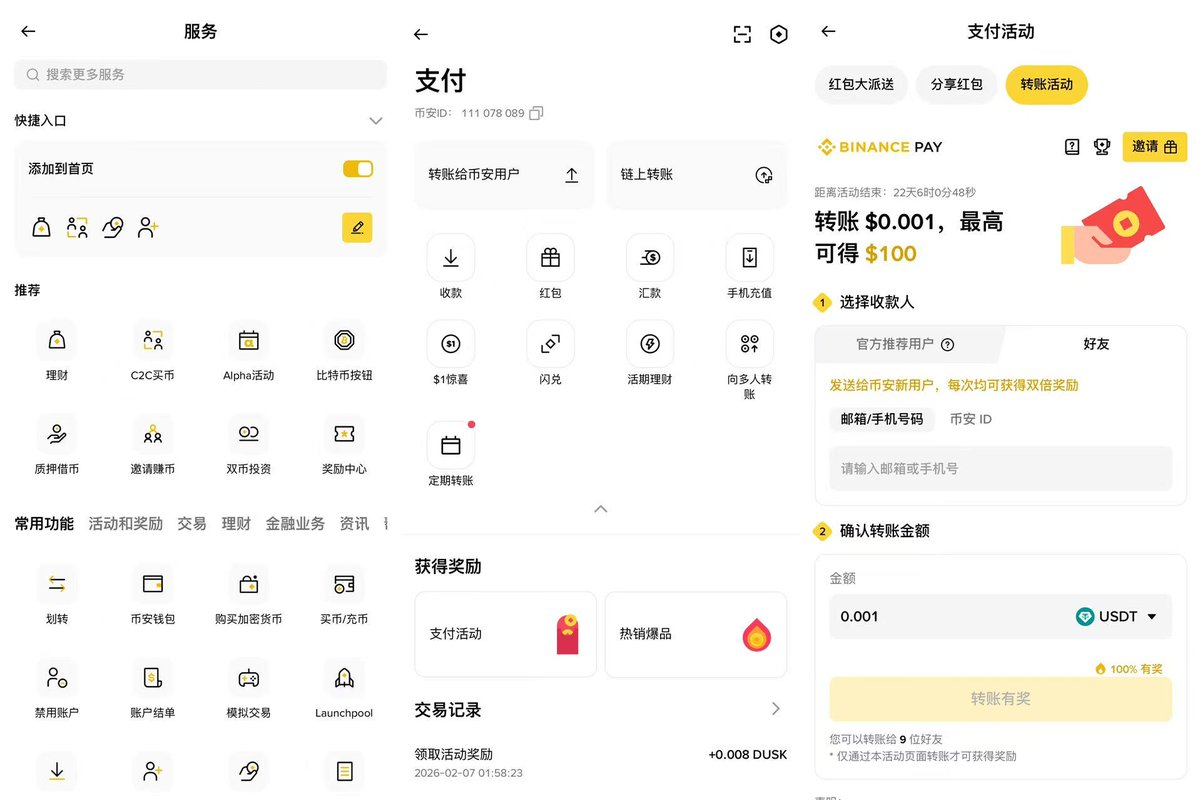
Task: Edit shortcuts with the yellow pencil button
Action: 357,228
